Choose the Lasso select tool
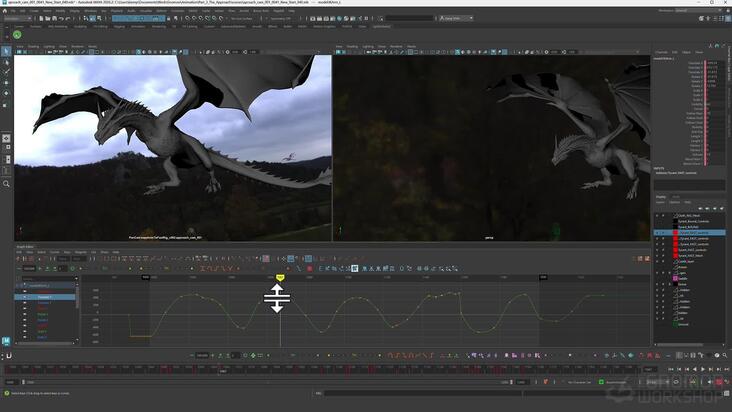 coord(6,62)
